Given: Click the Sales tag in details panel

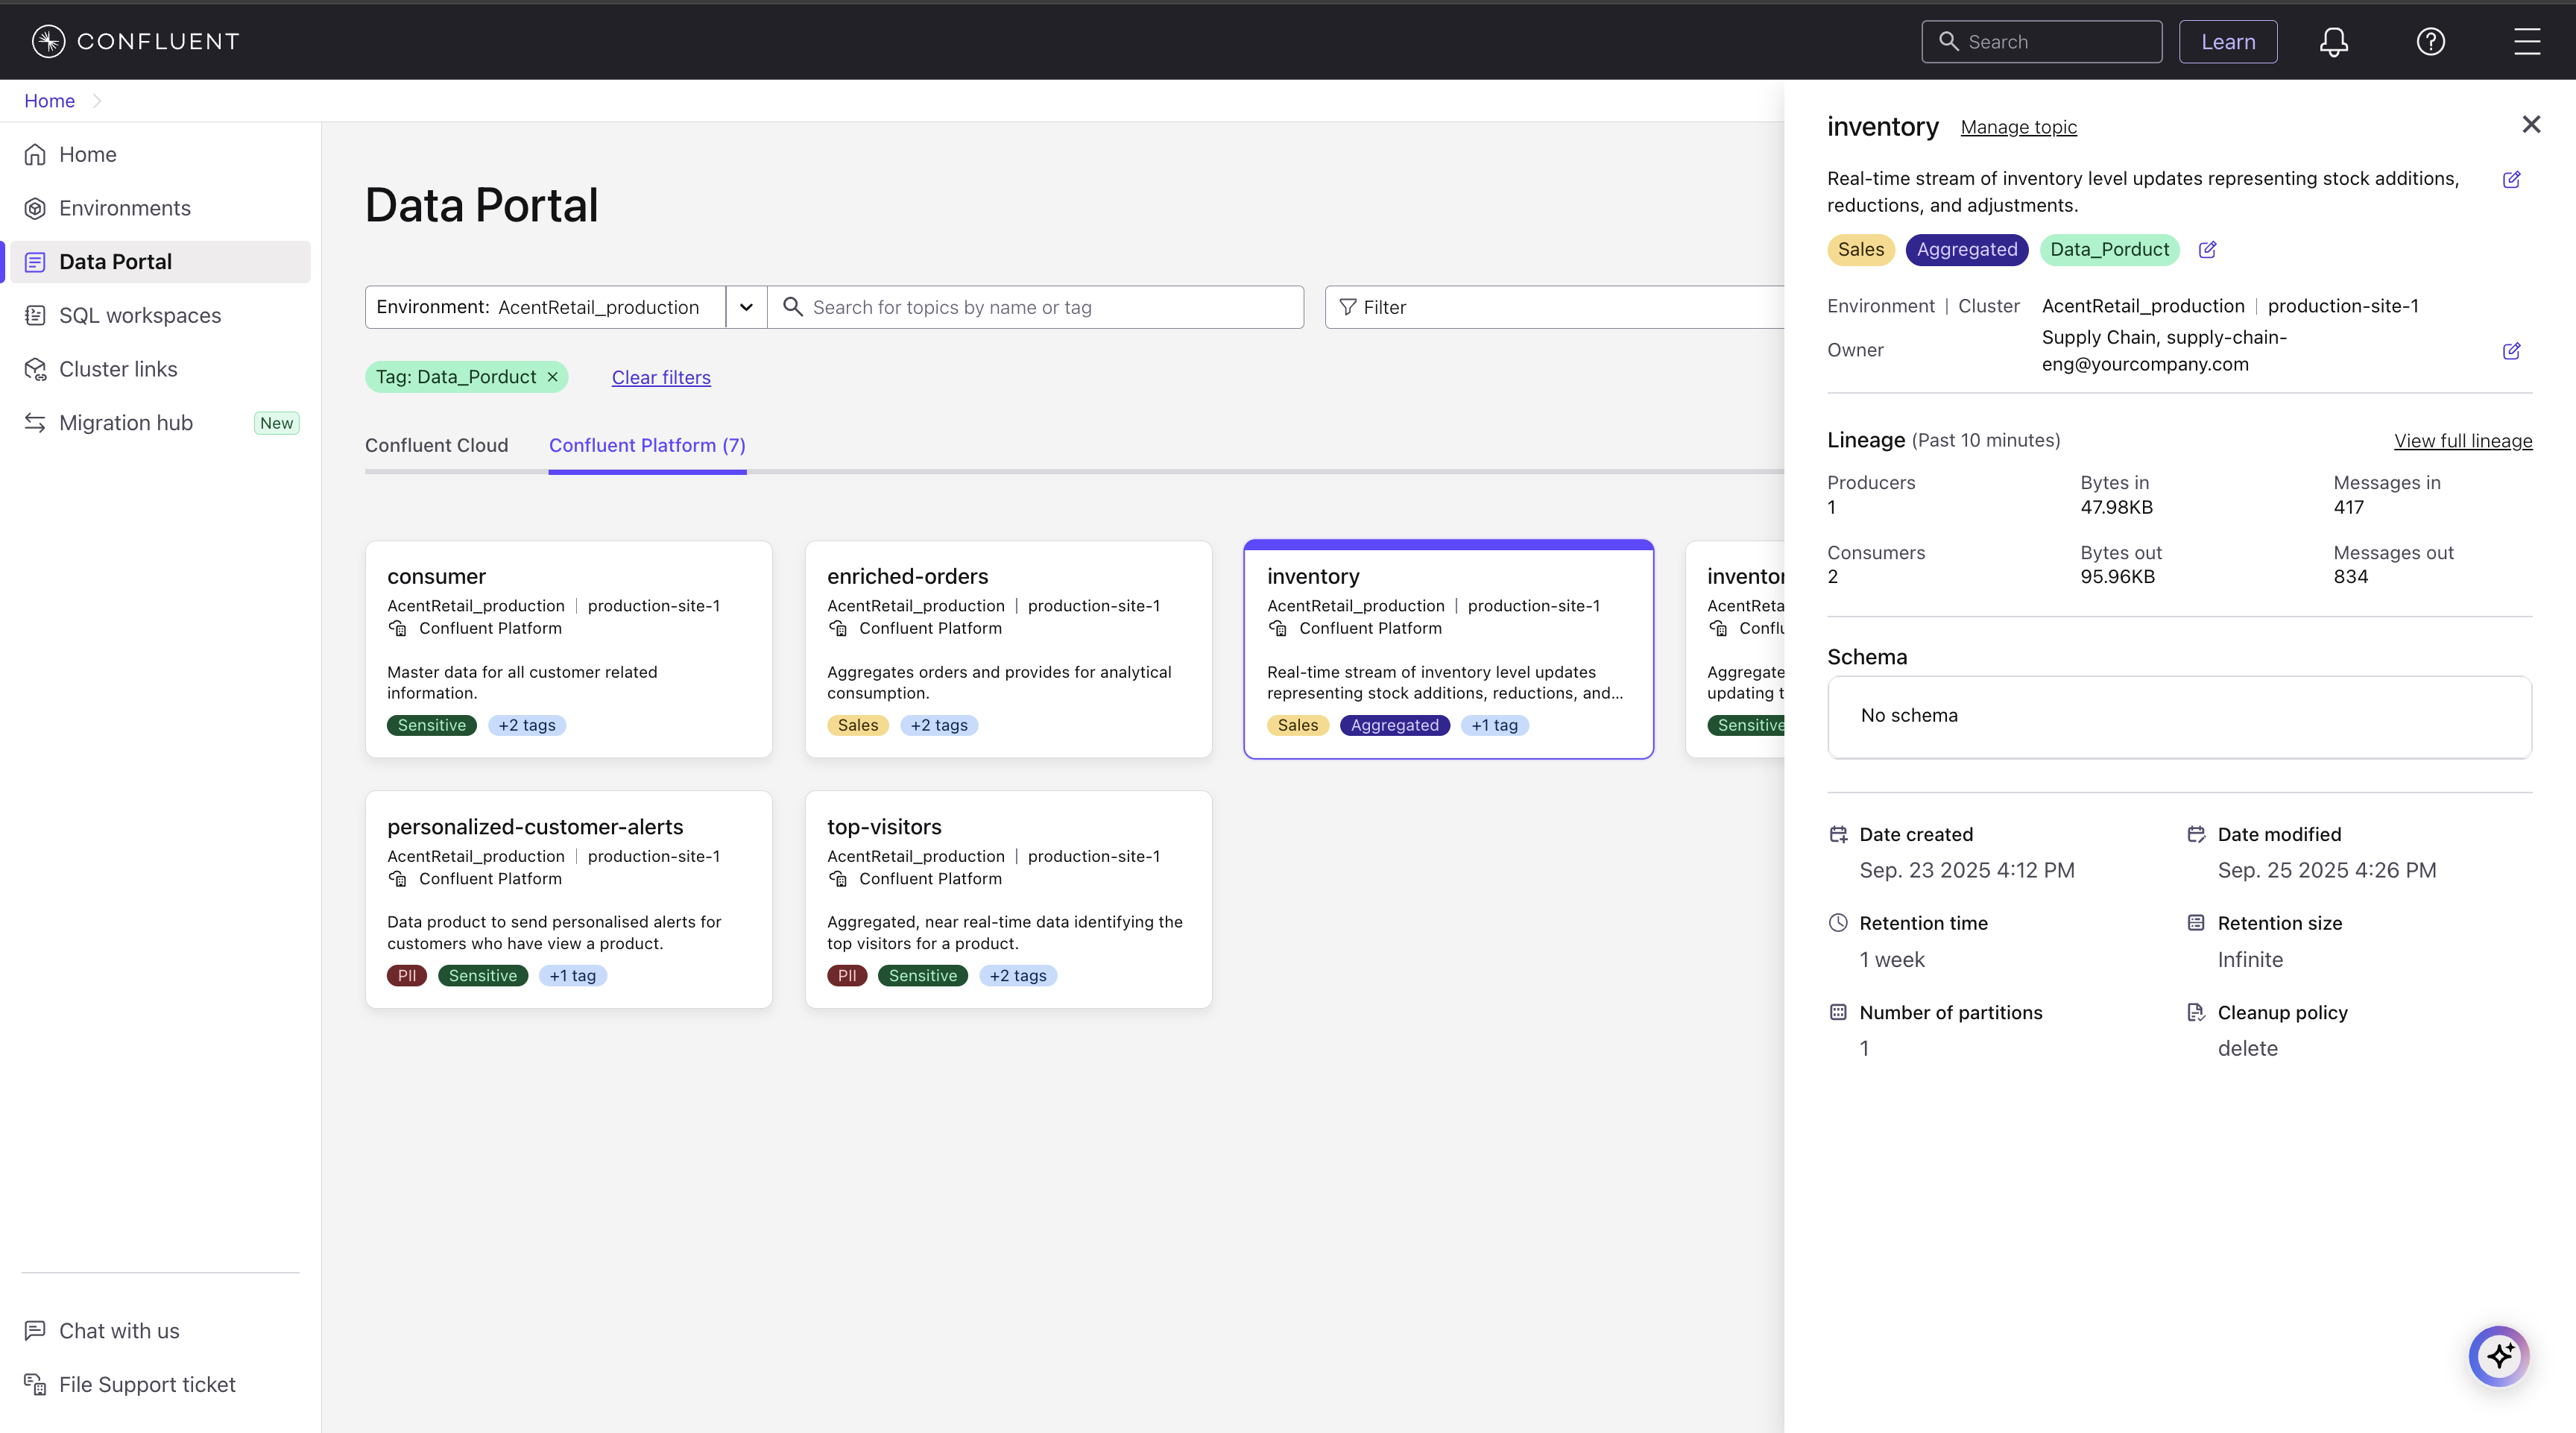Looking at the screenshot, I should click(1861, 249).
